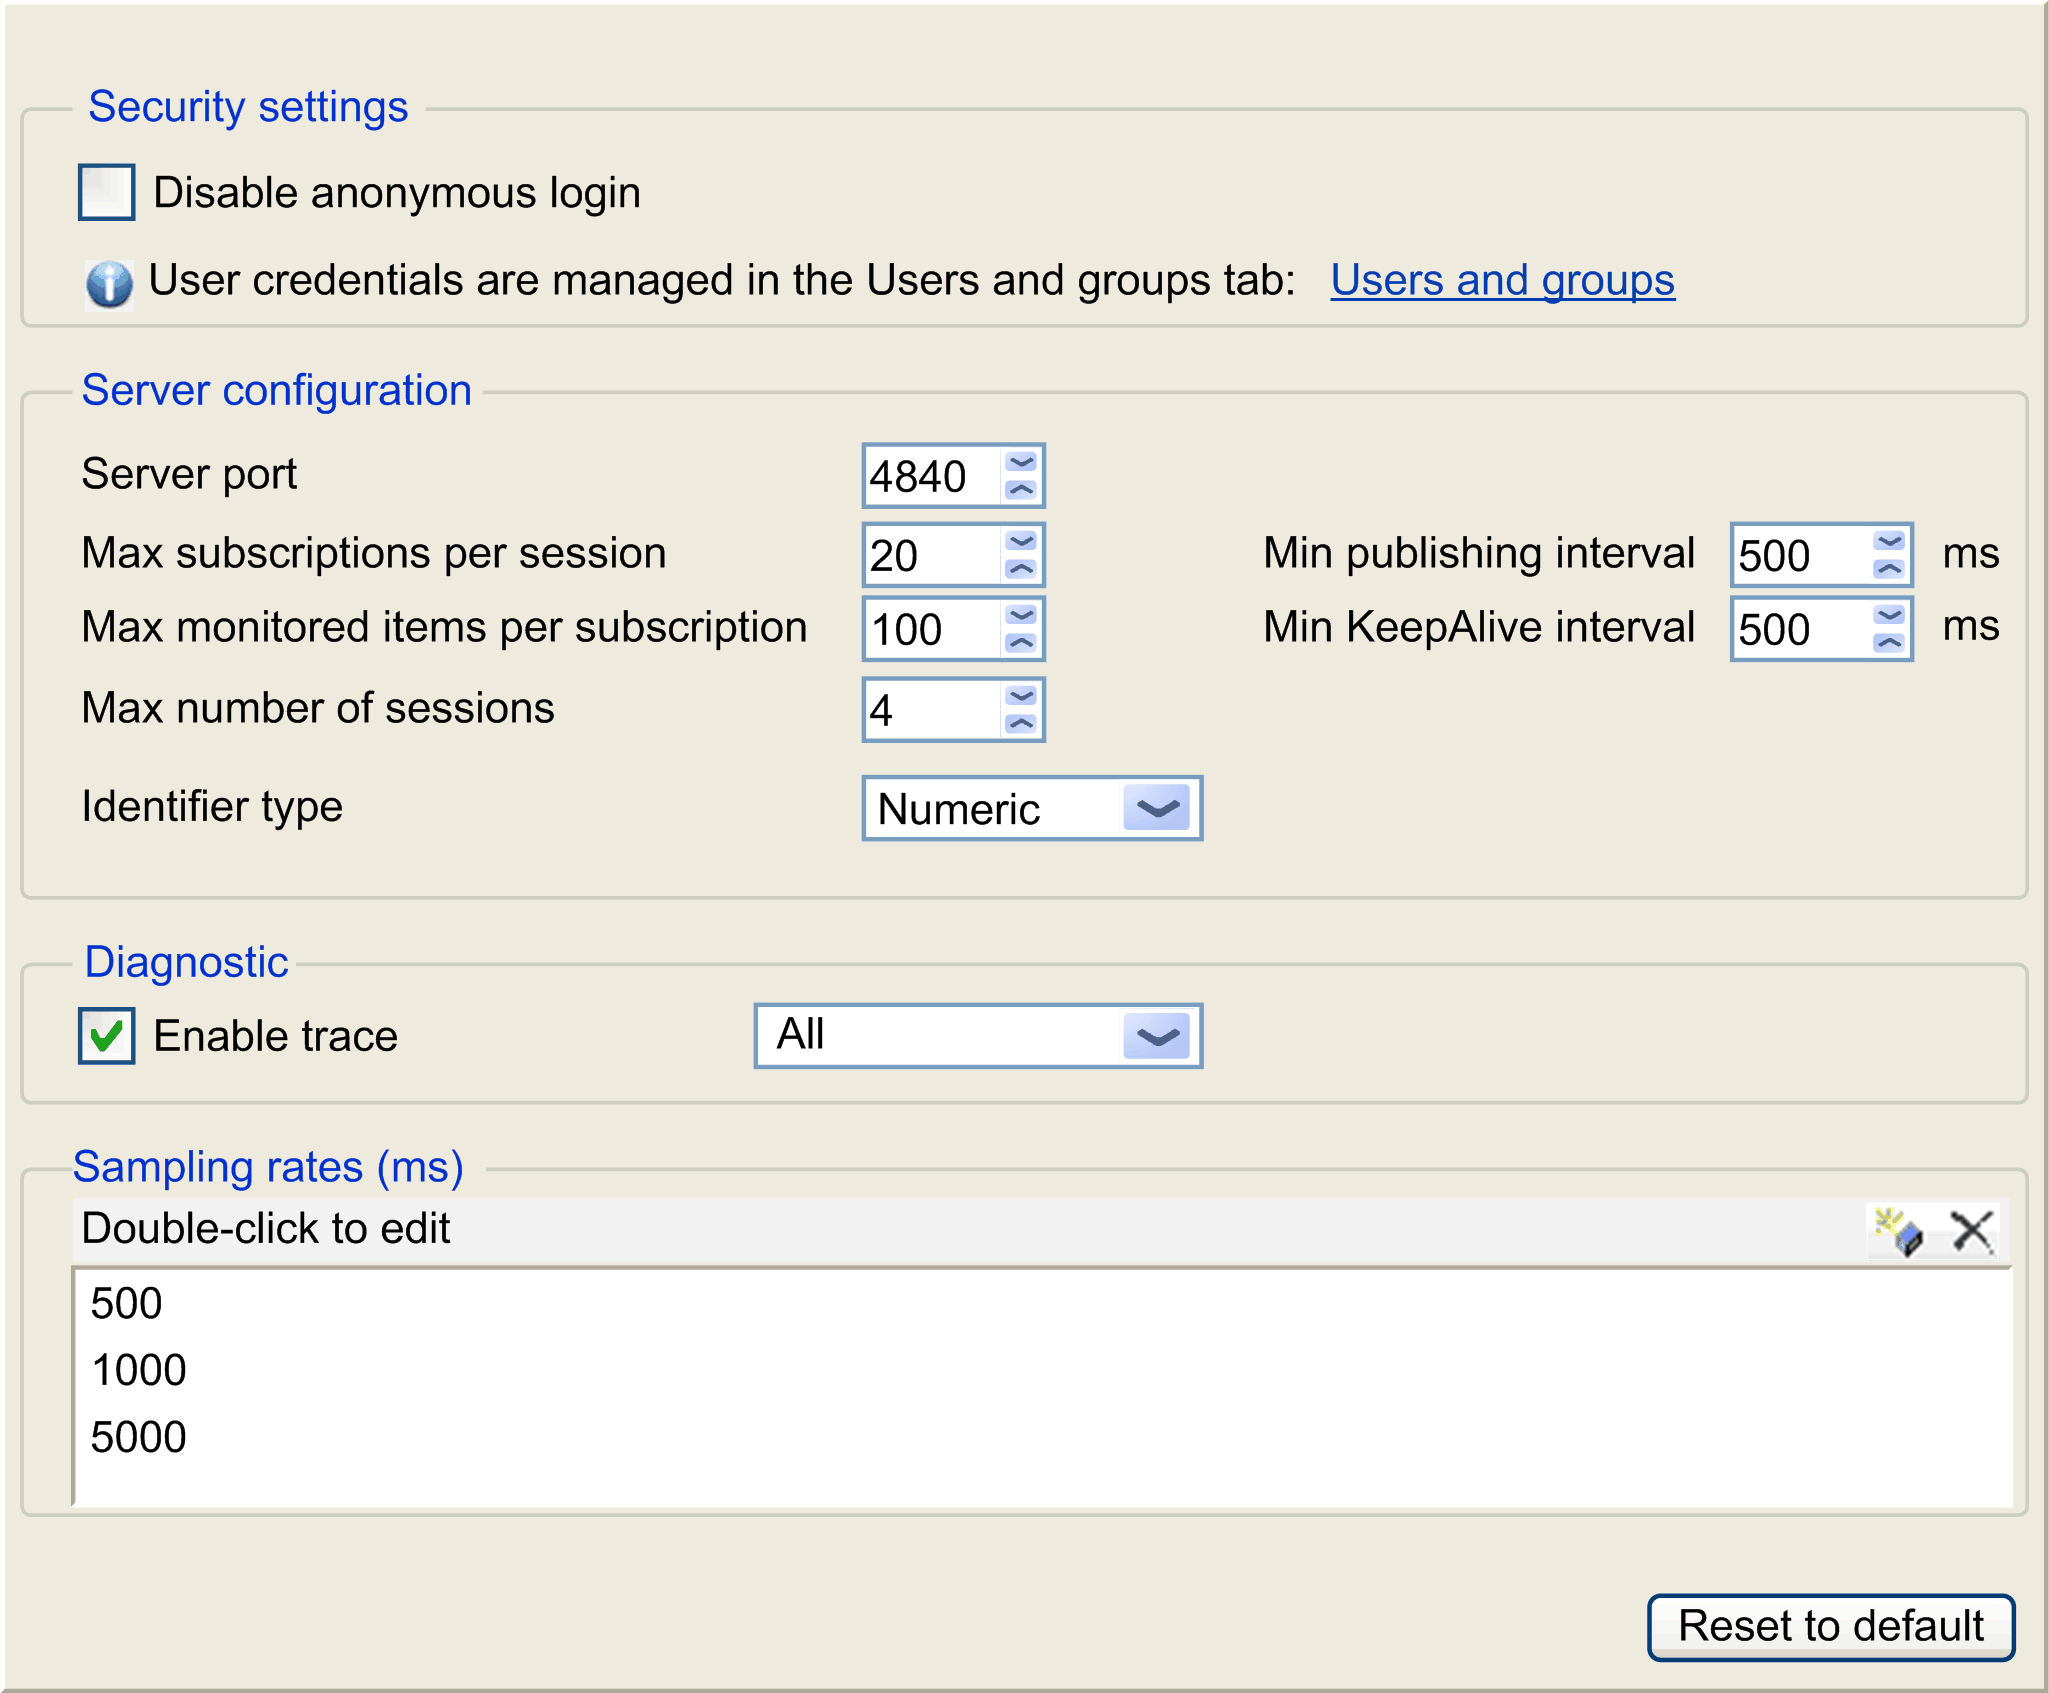Viewport: 2049px width, 1693px height.
Task: Click Min publishing interval lower spinner arrow
Action: [1889, 569]
